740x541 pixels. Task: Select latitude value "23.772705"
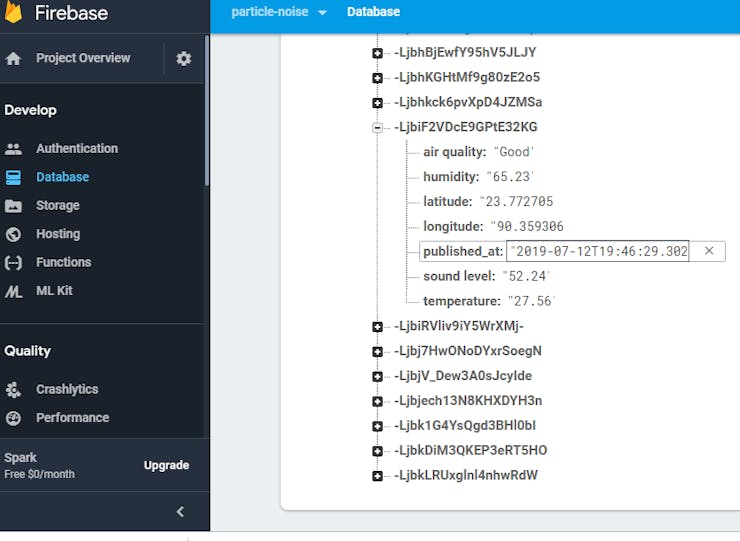click(x=516, y=202)
